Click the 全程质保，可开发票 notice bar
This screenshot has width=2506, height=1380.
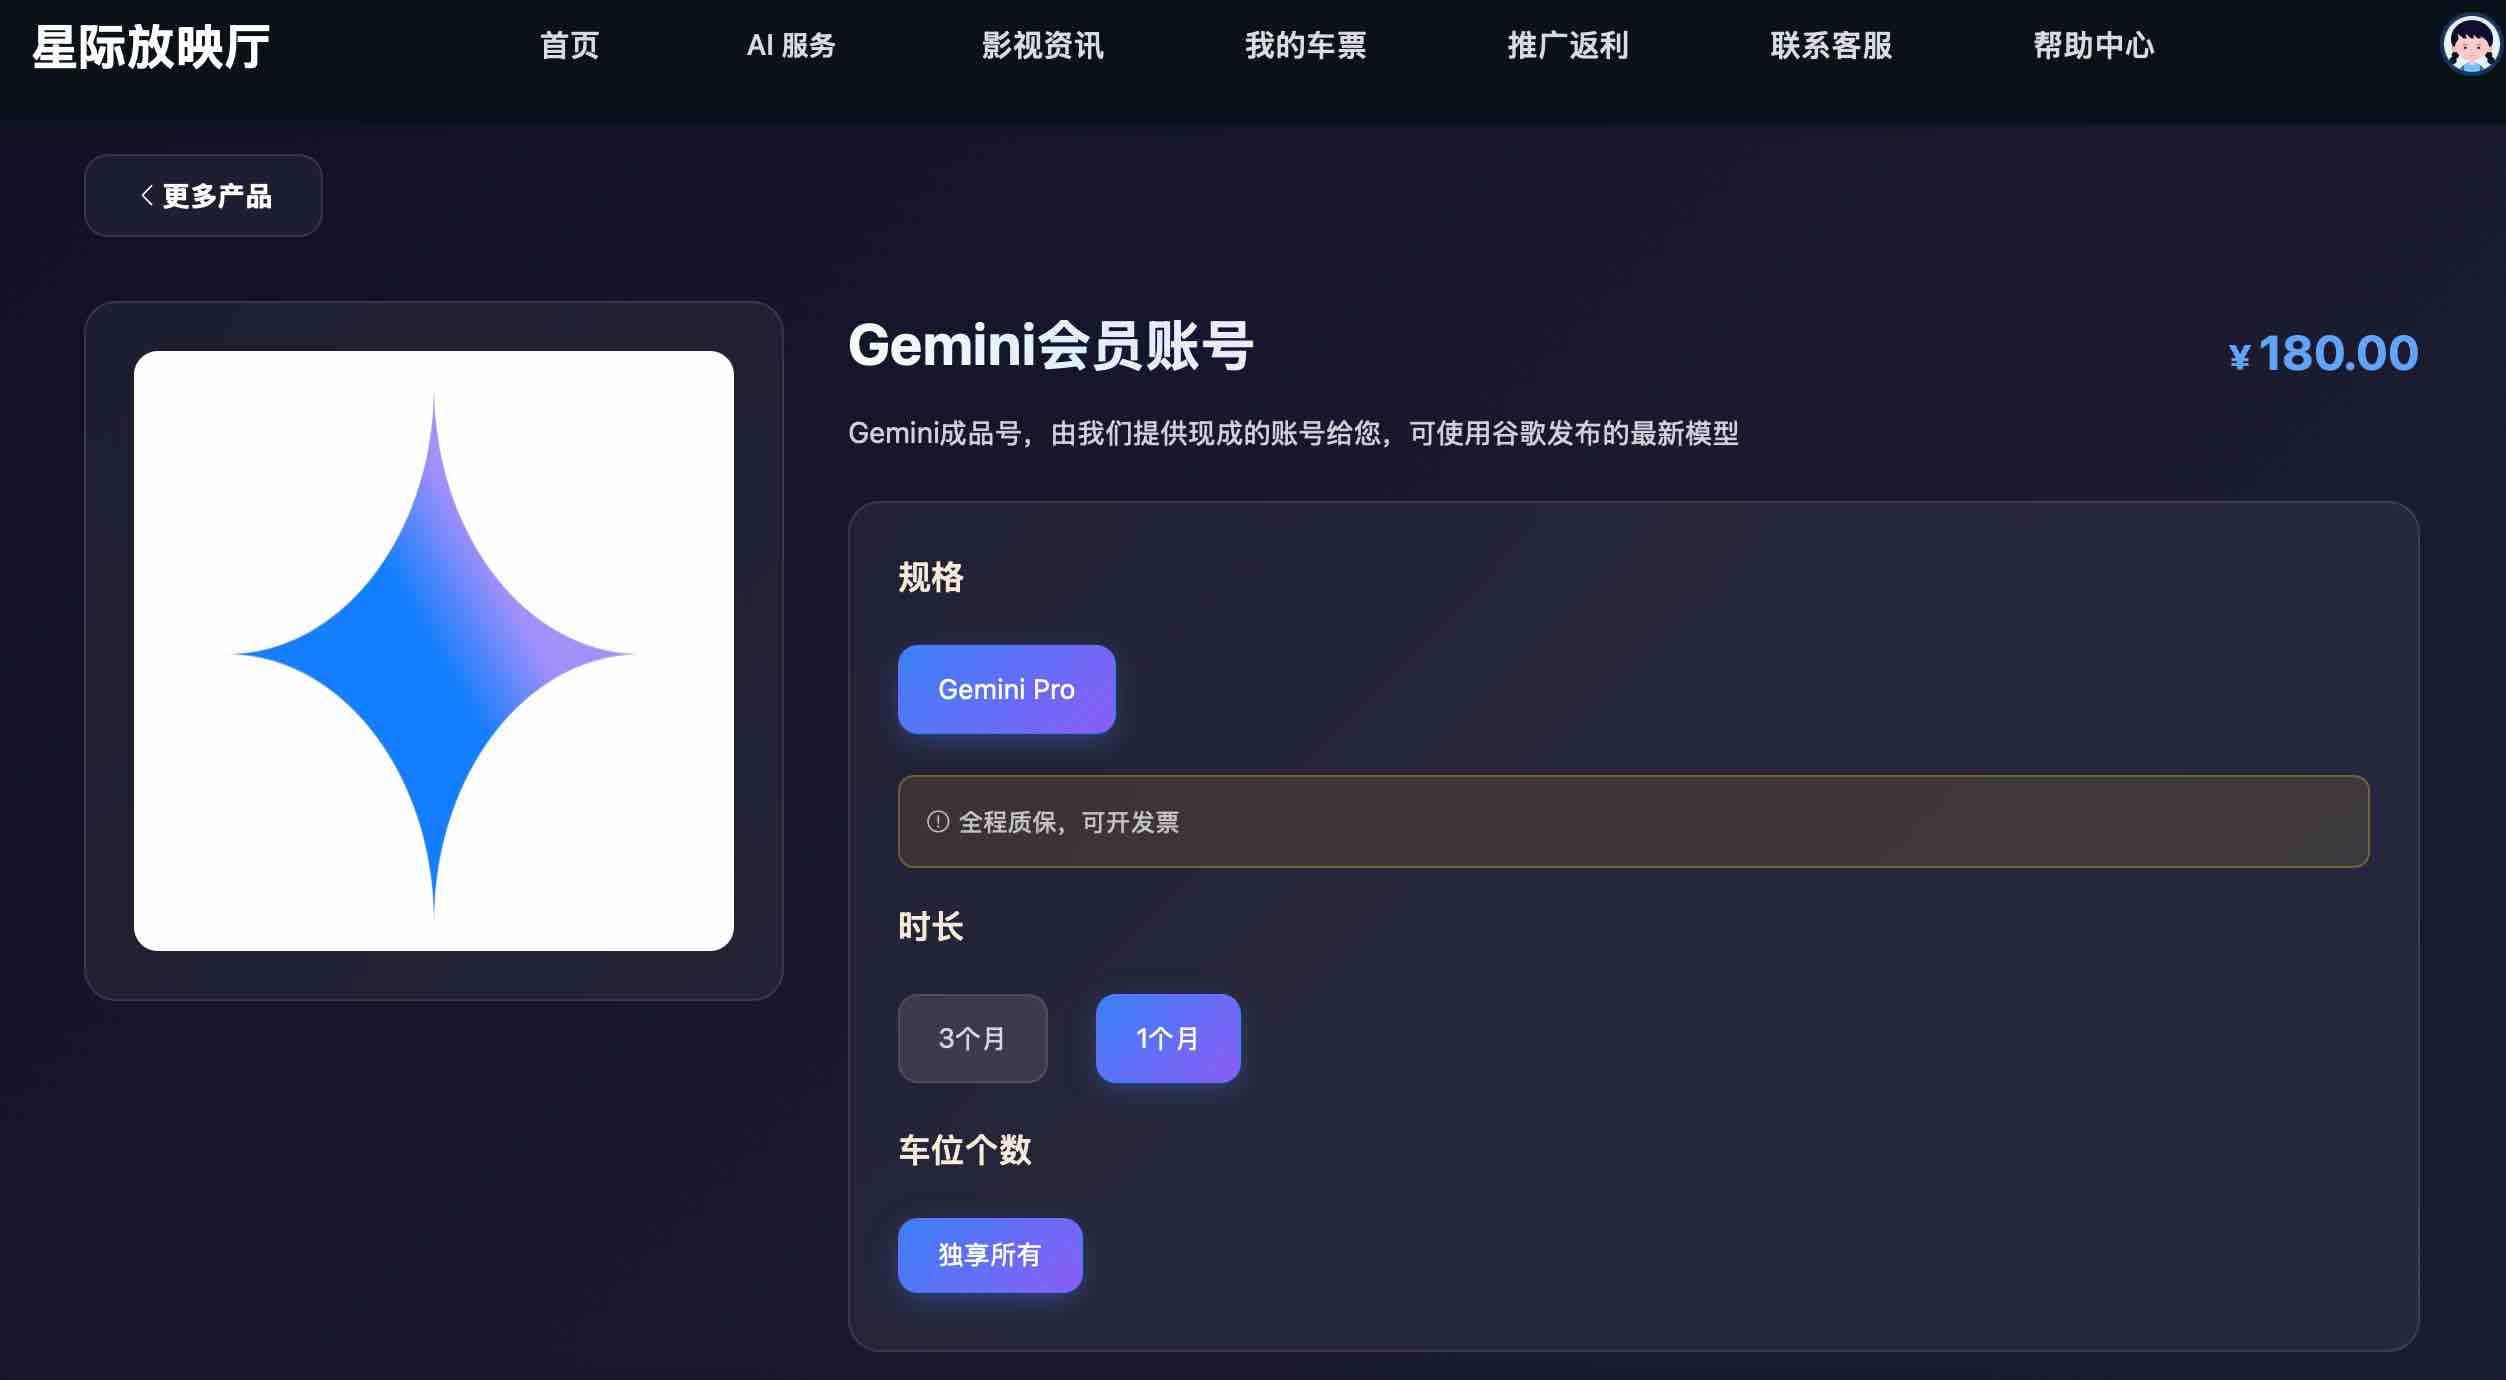click(1633, 821)
